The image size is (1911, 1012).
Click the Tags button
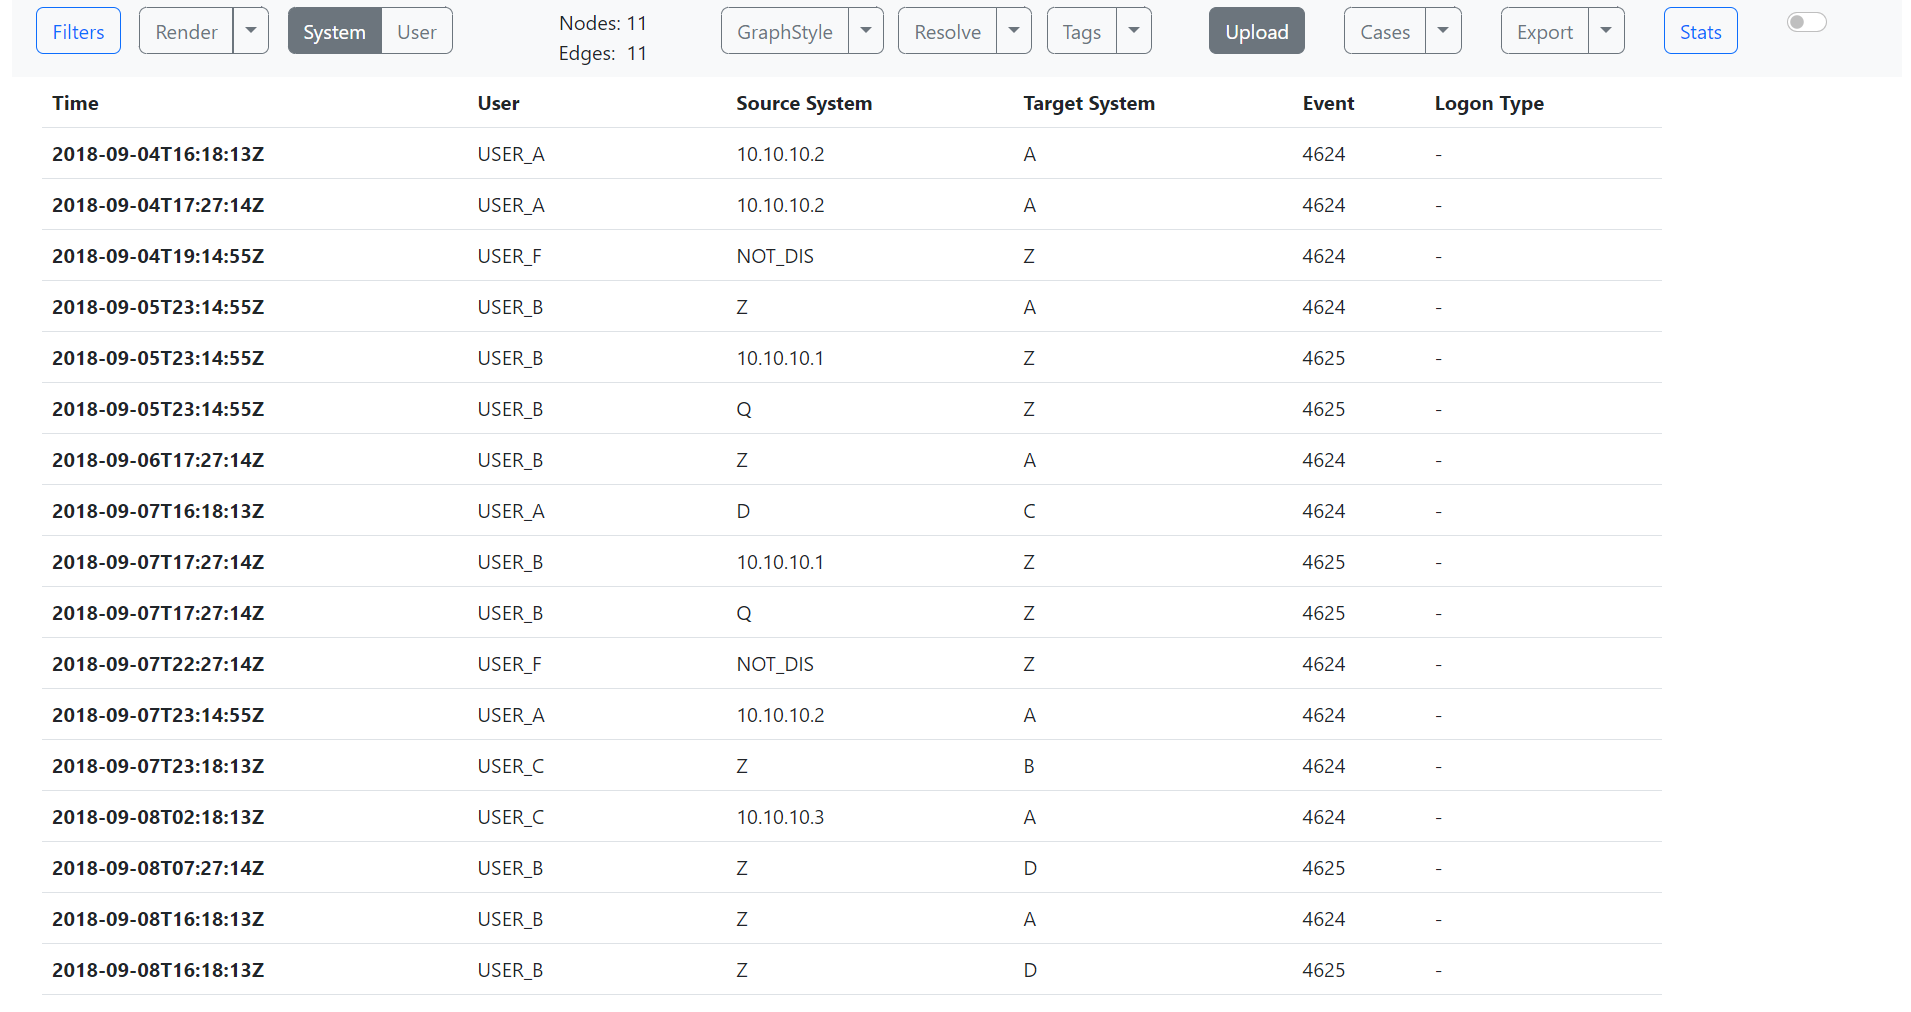tap(1081, 31)
